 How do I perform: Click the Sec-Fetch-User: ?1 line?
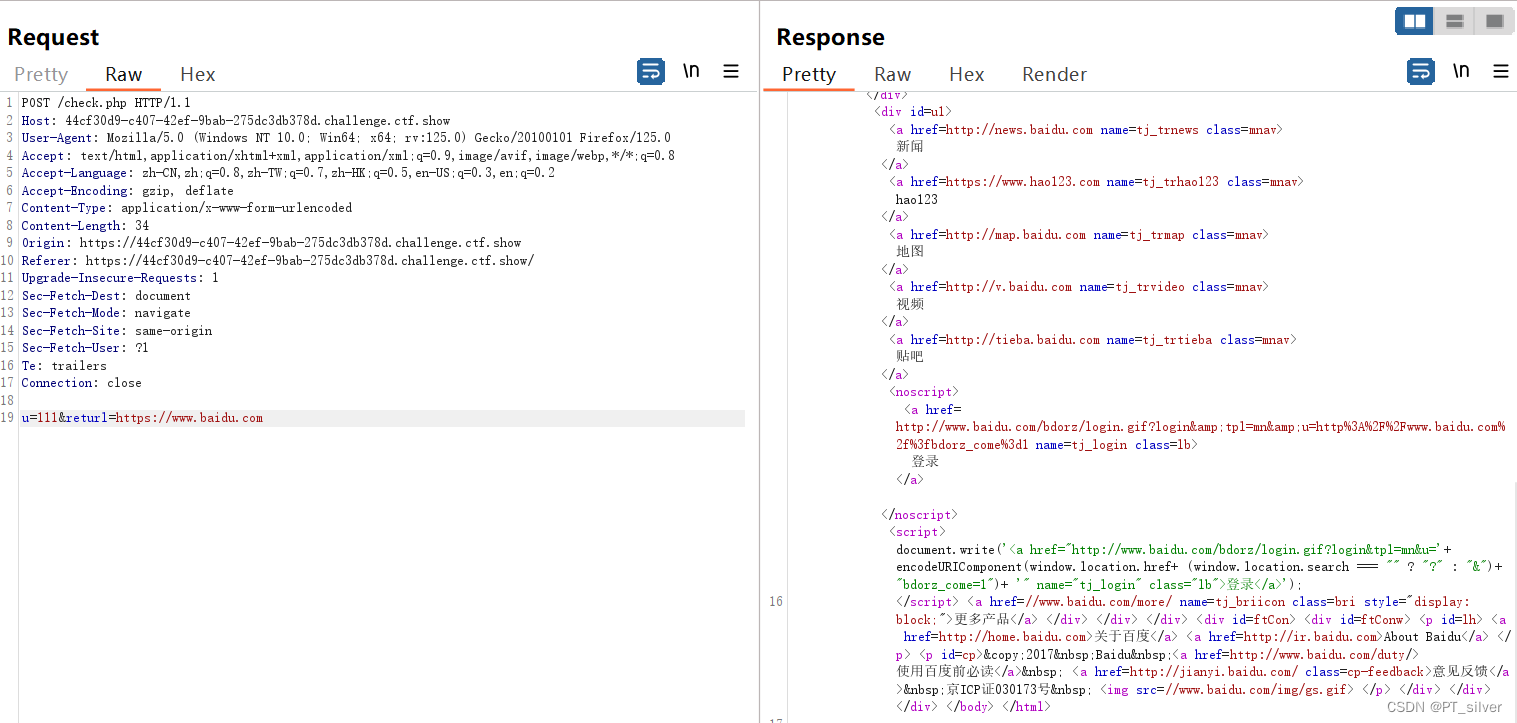point(85,348)
